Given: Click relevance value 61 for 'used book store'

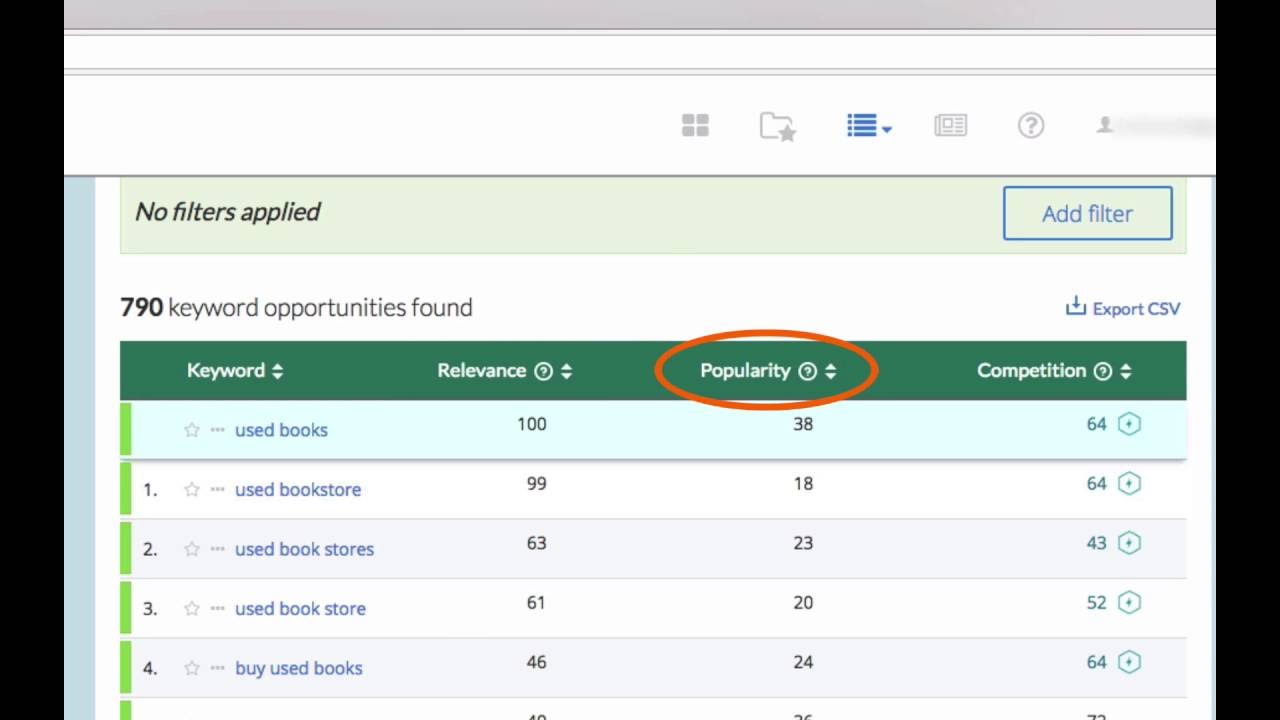Looking at the screenshot, I should (536, 603).
